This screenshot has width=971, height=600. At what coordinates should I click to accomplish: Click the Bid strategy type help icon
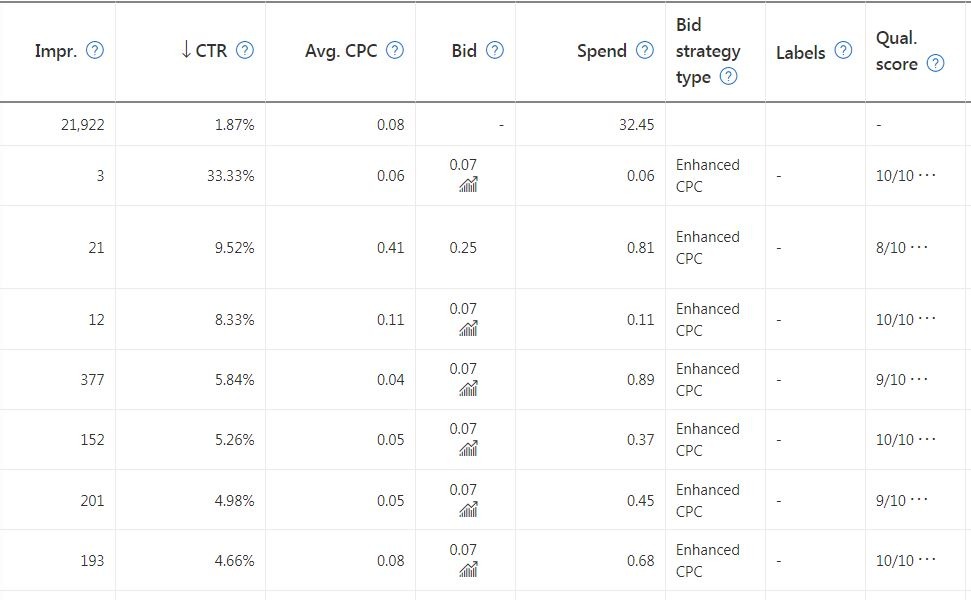tap(729, 77)
